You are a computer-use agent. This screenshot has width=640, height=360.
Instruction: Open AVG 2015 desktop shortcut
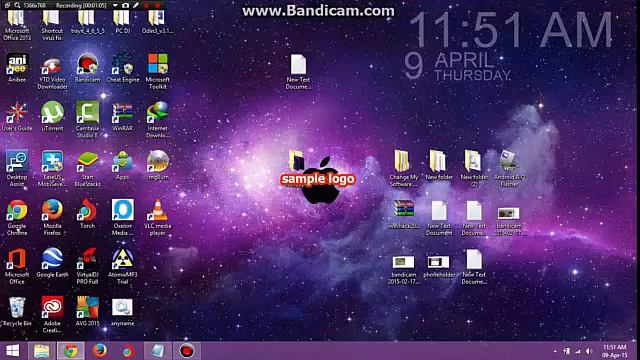point(87,311)
